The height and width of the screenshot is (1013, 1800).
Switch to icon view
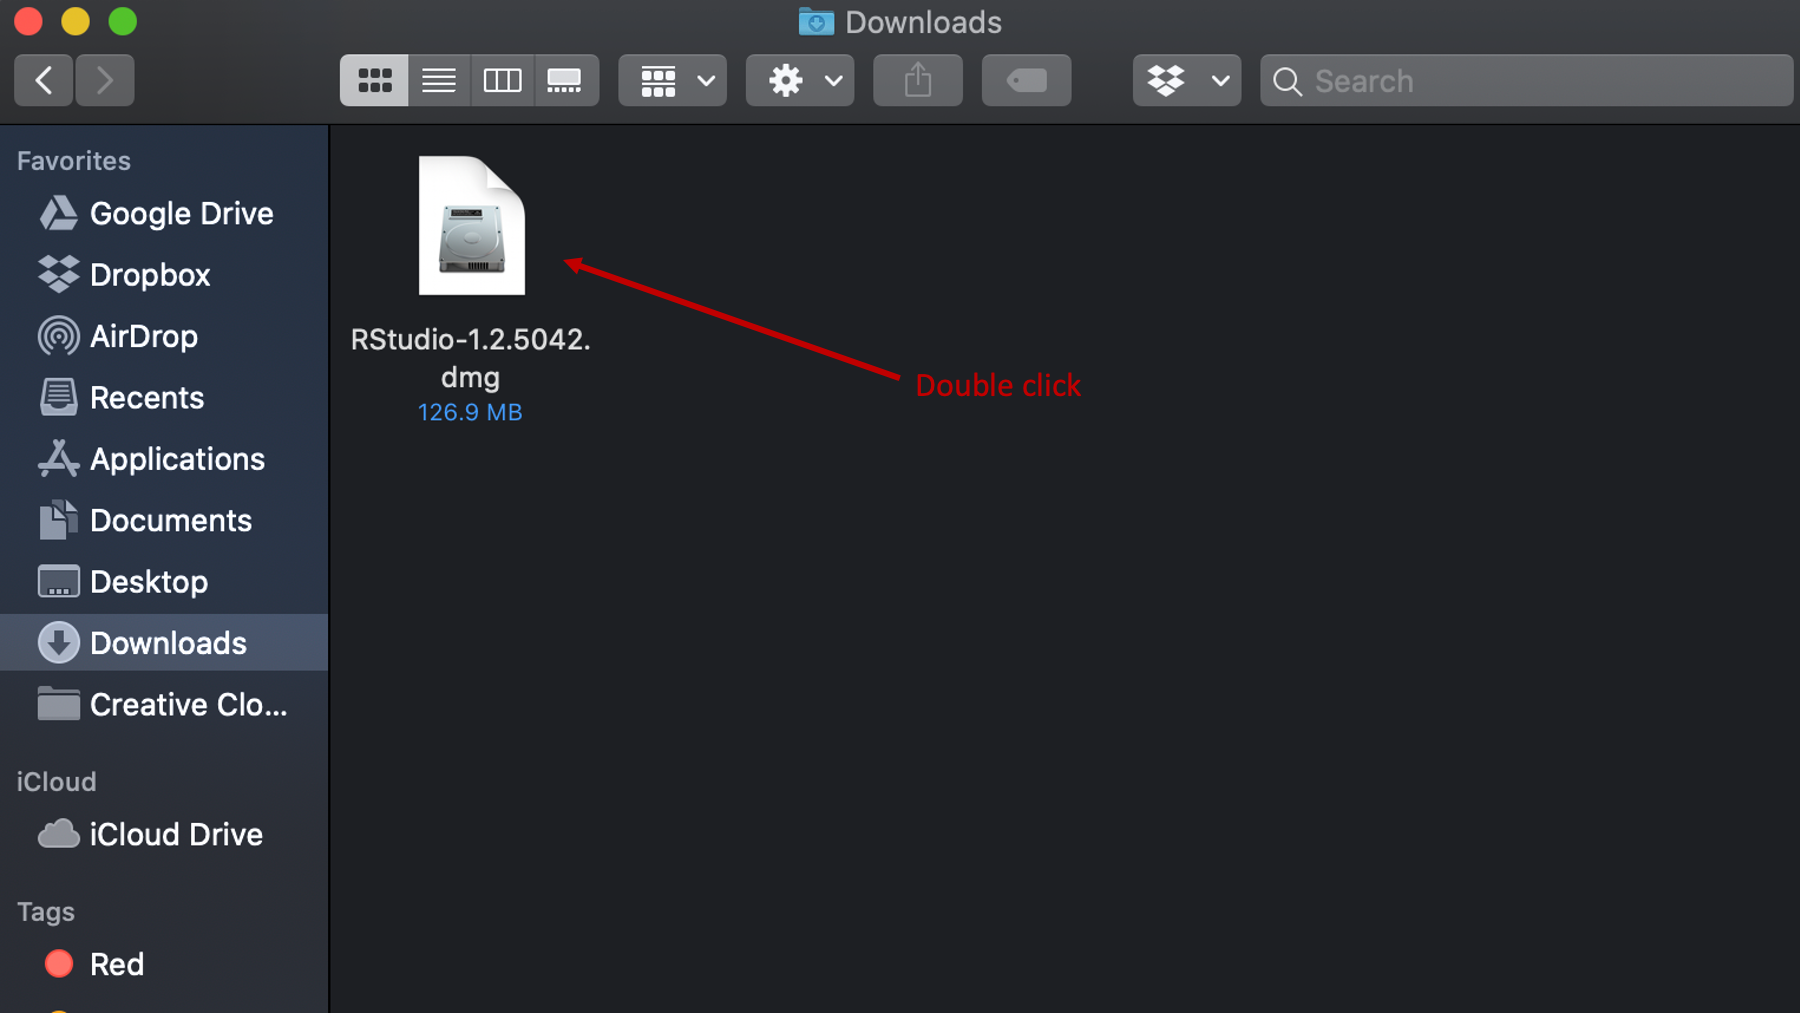(374, 80)
